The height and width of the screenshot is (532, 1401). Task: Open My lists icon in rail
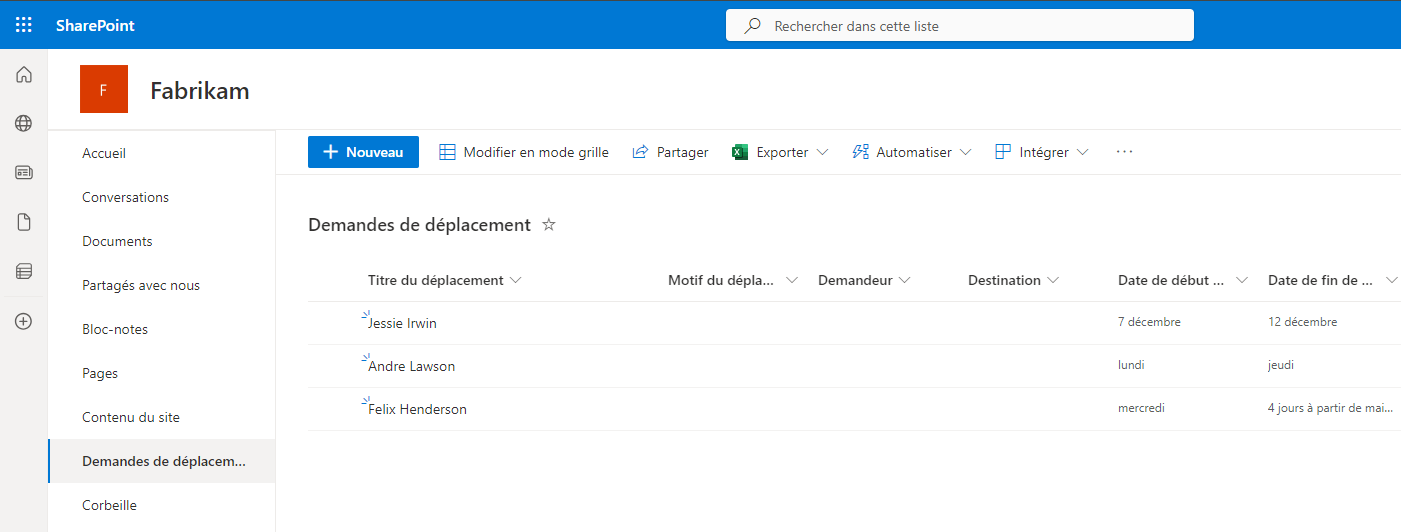pyautogui.click(x=24, y=271)
